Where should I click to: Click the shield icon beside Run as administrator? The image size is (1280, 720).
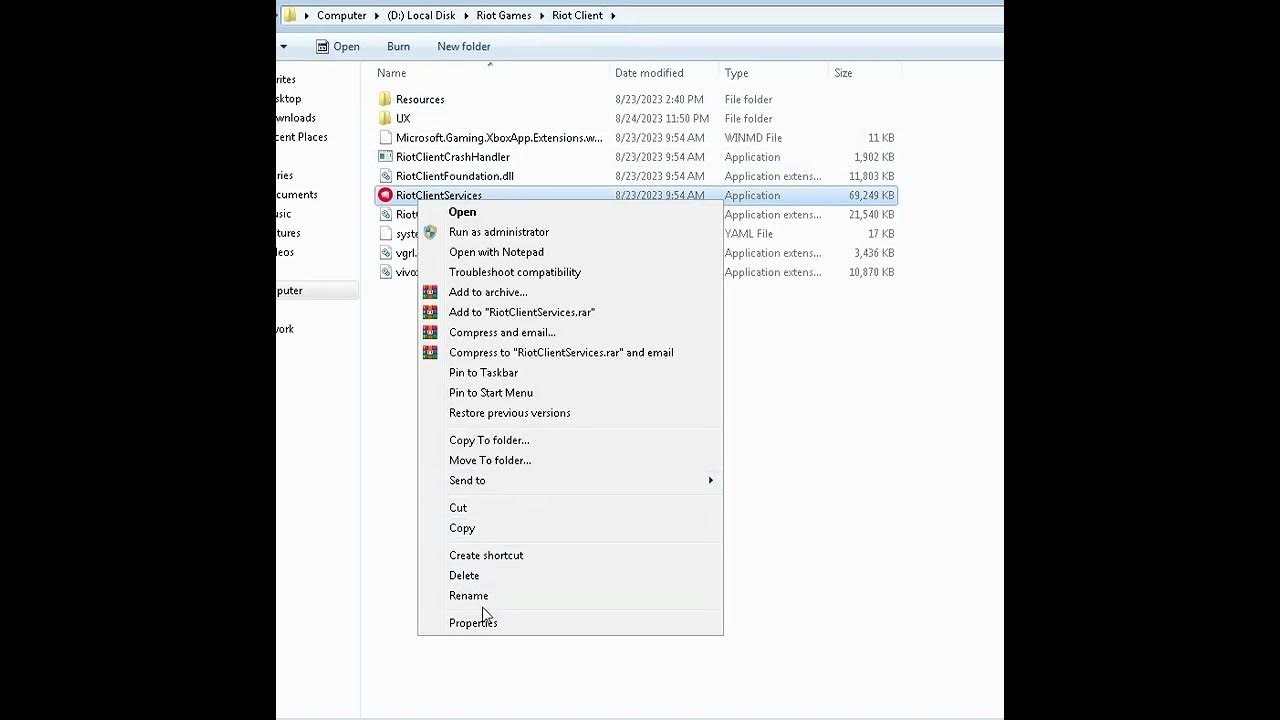[x=430, y=232]
